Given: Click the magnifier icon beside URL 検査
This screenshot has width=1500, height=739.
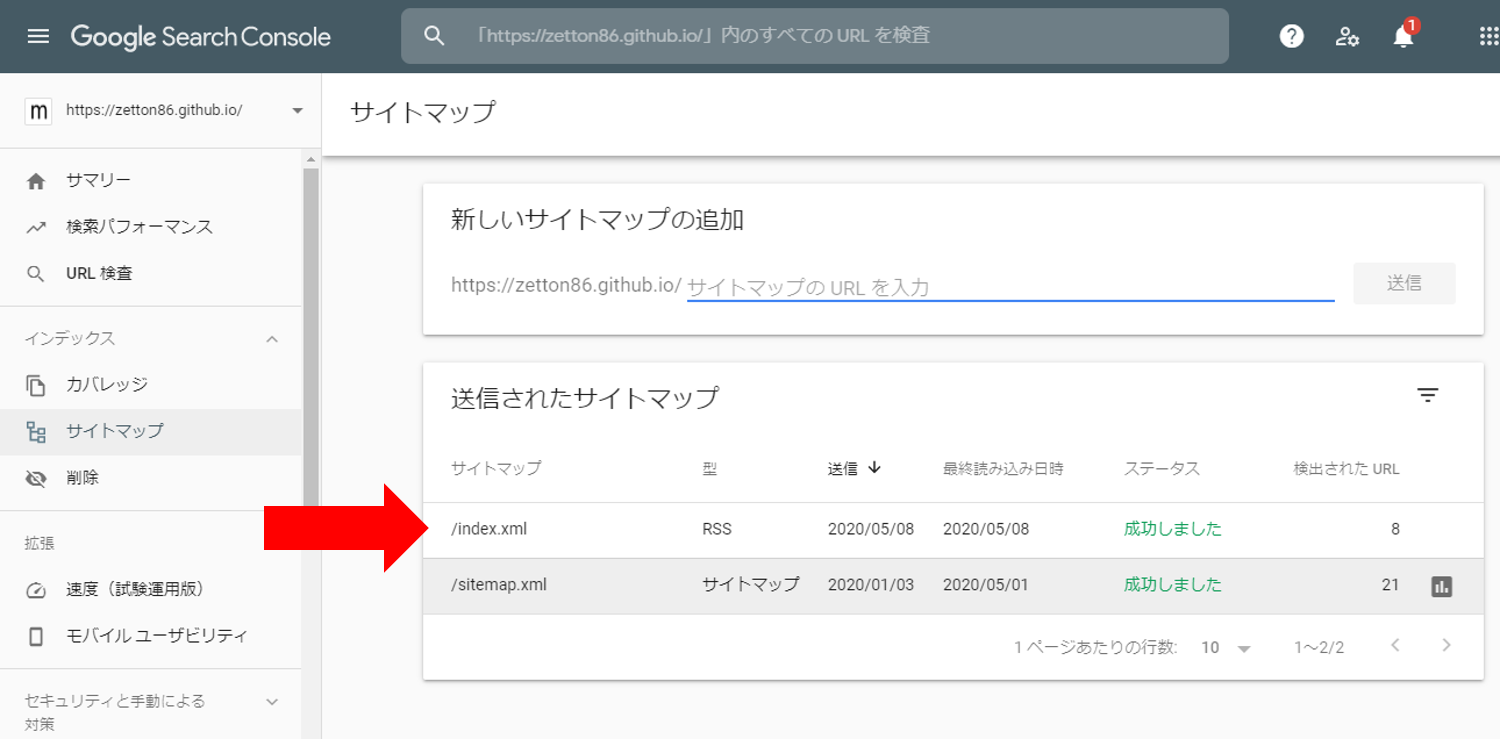Looking at the screenshot, I should coord(36,274).
